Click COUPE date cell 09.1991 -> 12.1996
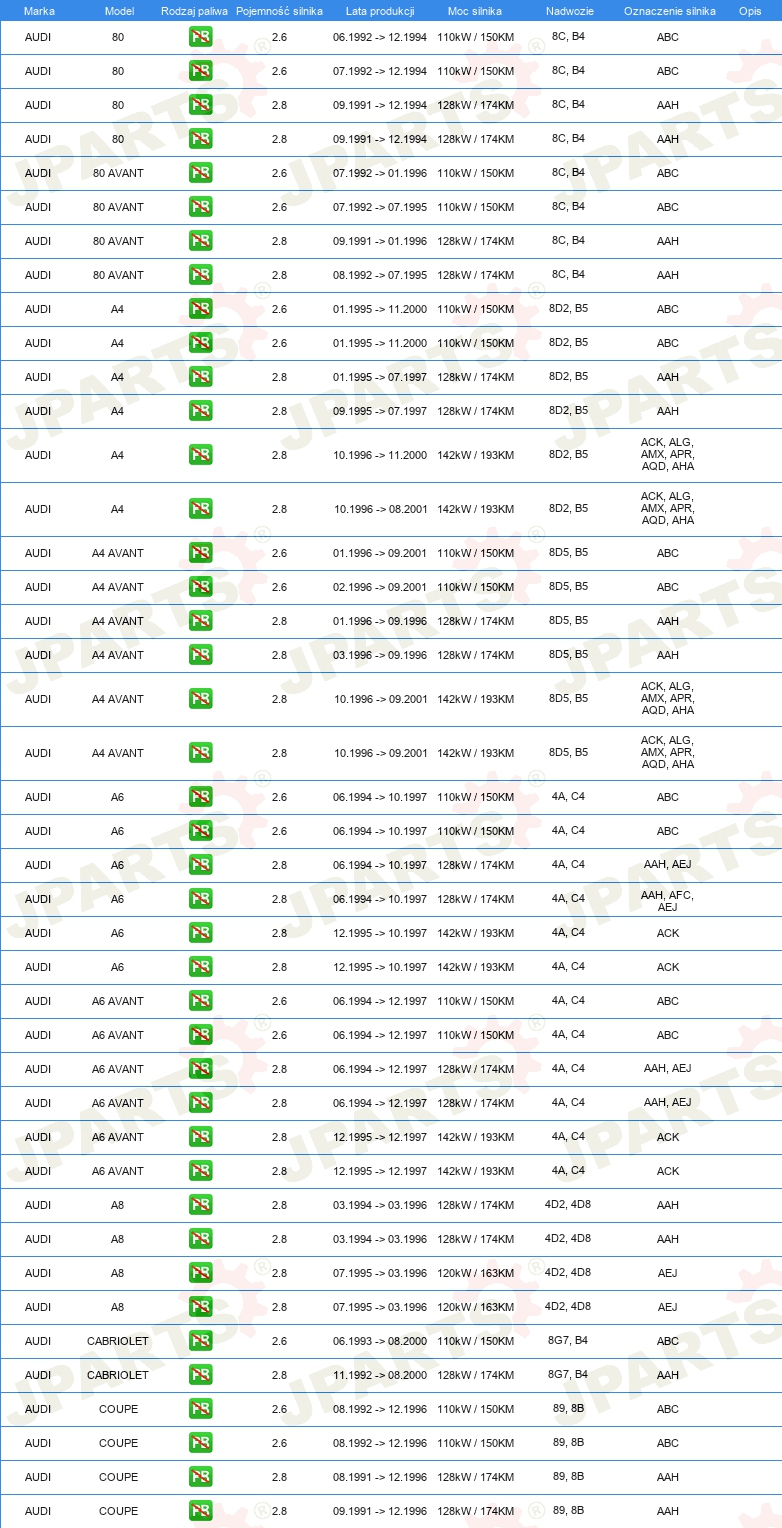This screenshot has height=1528, width=782. click(x=380, y=1511)
